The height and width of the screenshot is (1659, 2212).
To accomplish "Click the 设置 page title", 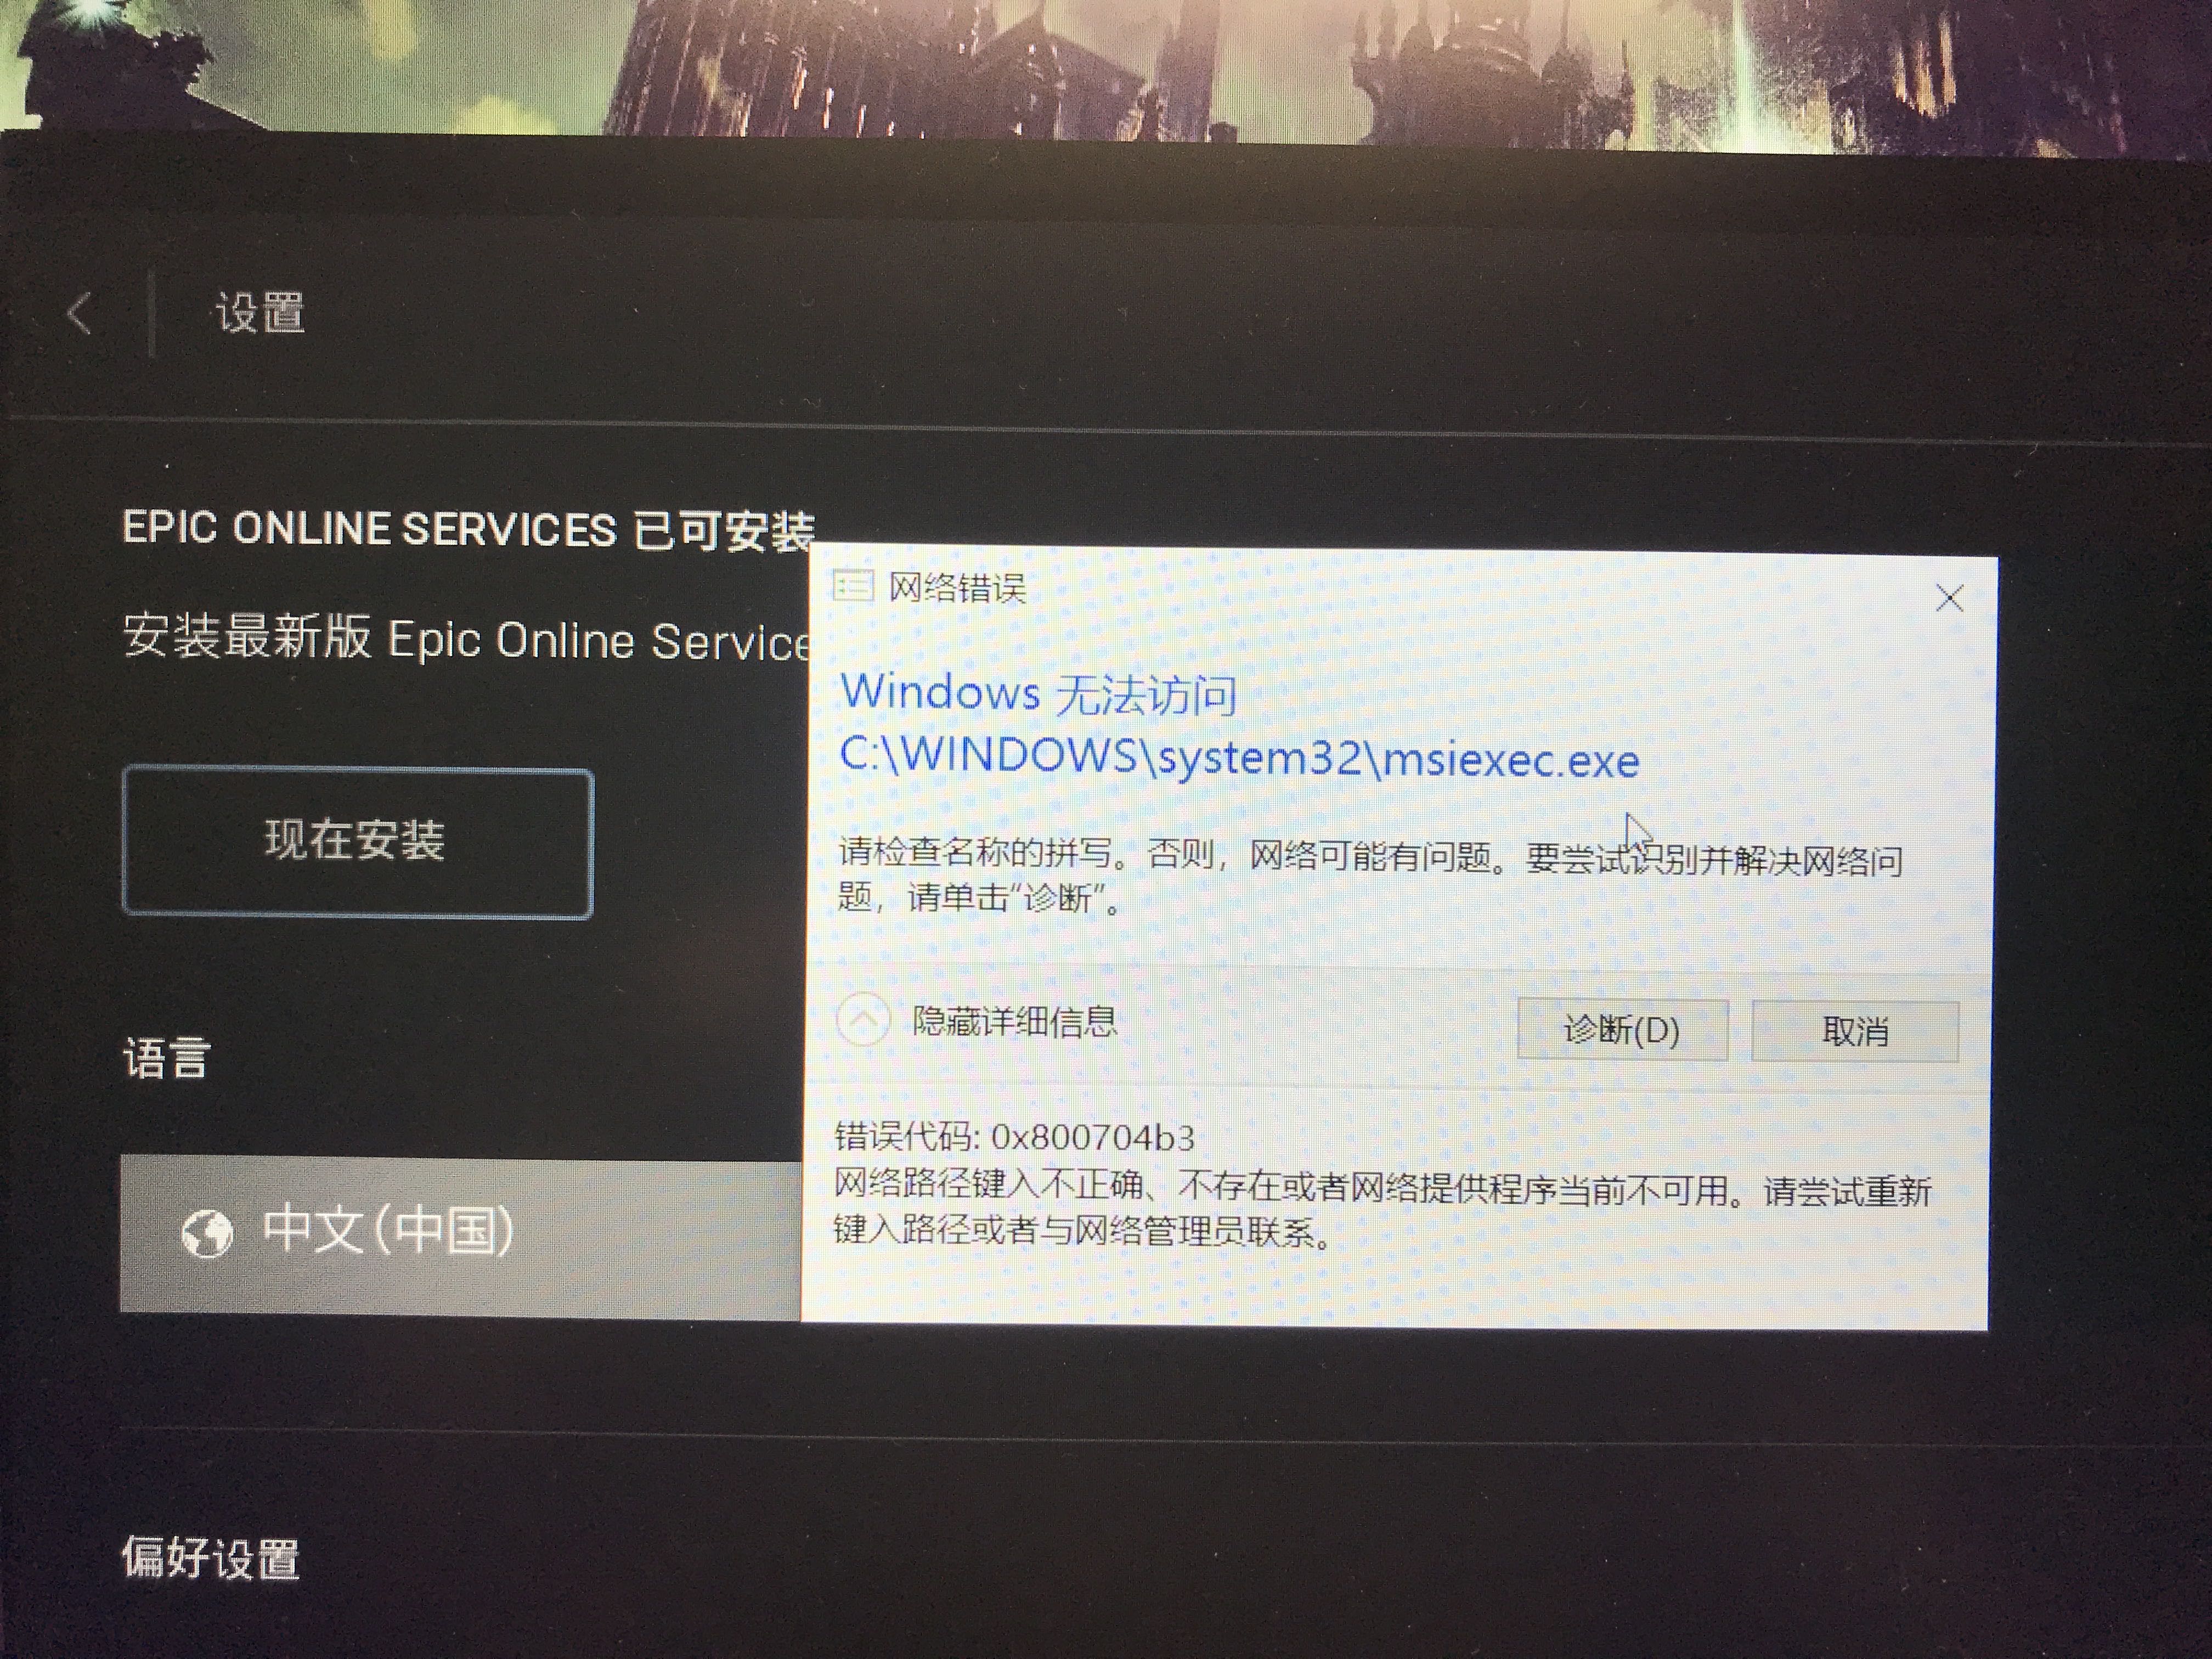I will click(x=260, y=313).
